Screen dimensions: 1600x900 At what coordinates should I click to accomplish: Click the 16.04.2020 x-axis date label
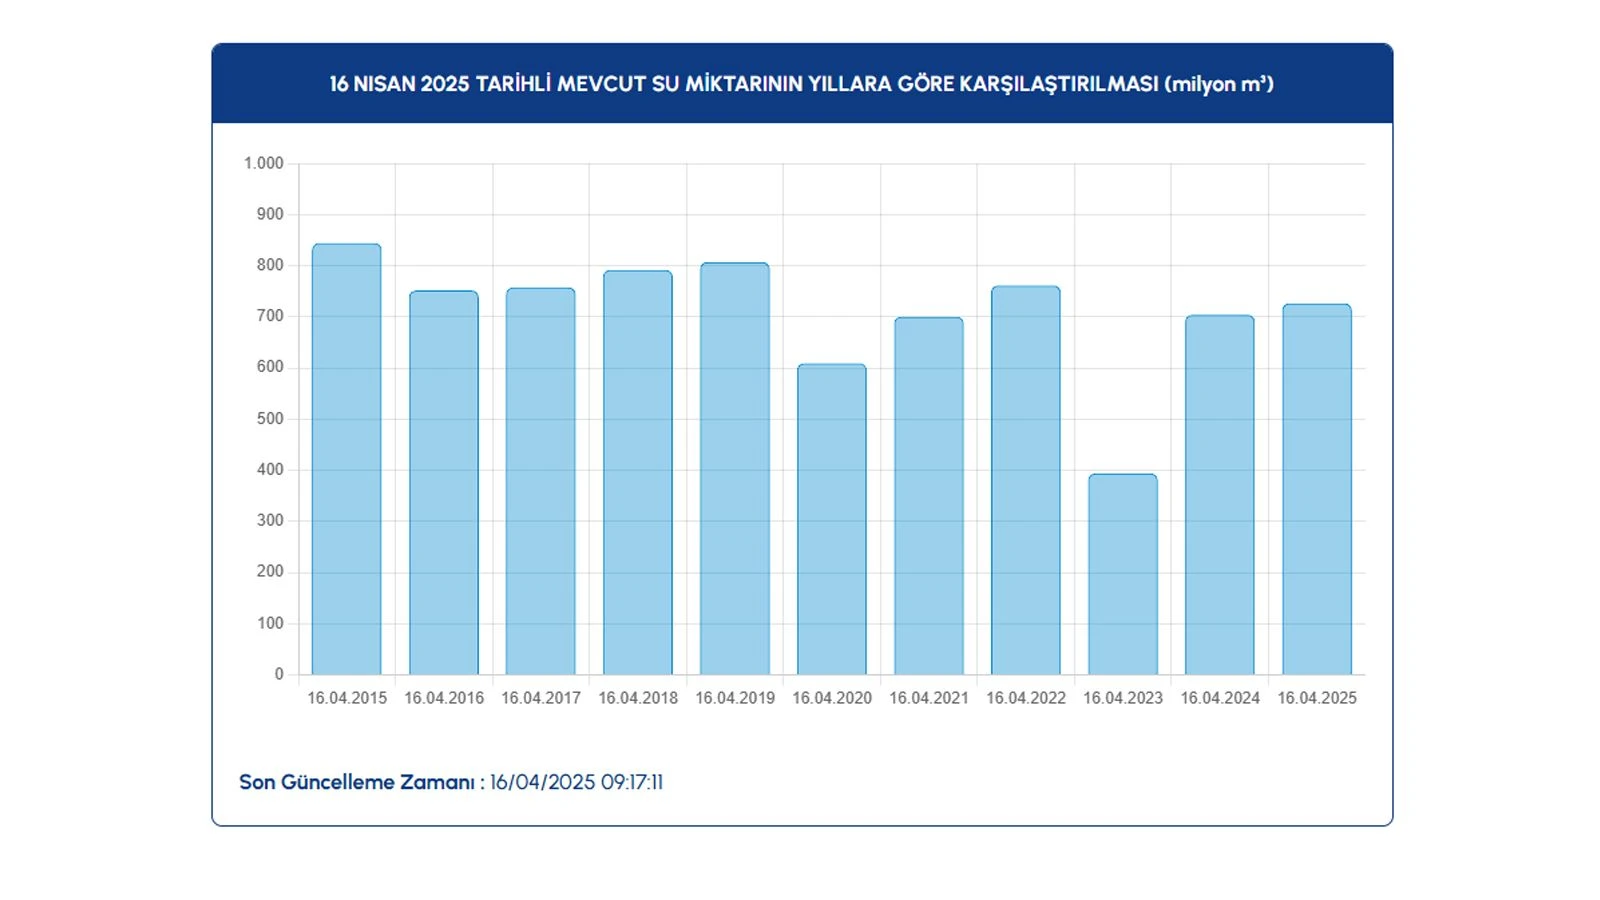(x=831, y=698)
